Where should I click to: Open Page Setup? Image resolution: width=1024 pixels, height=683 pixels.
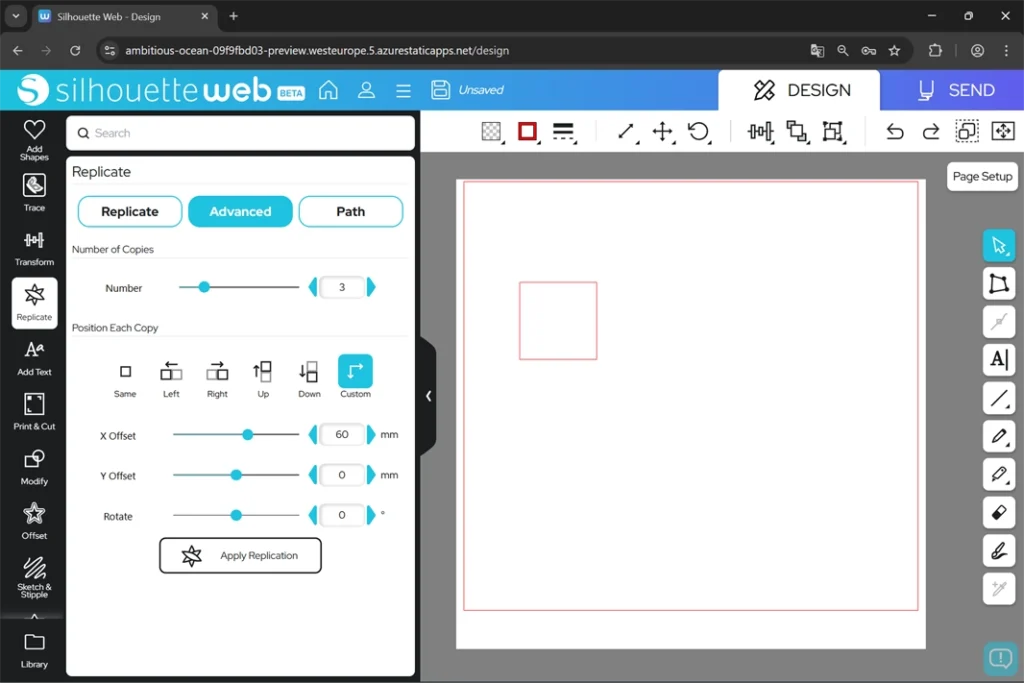pyautogui.click(x=982, y=177)
